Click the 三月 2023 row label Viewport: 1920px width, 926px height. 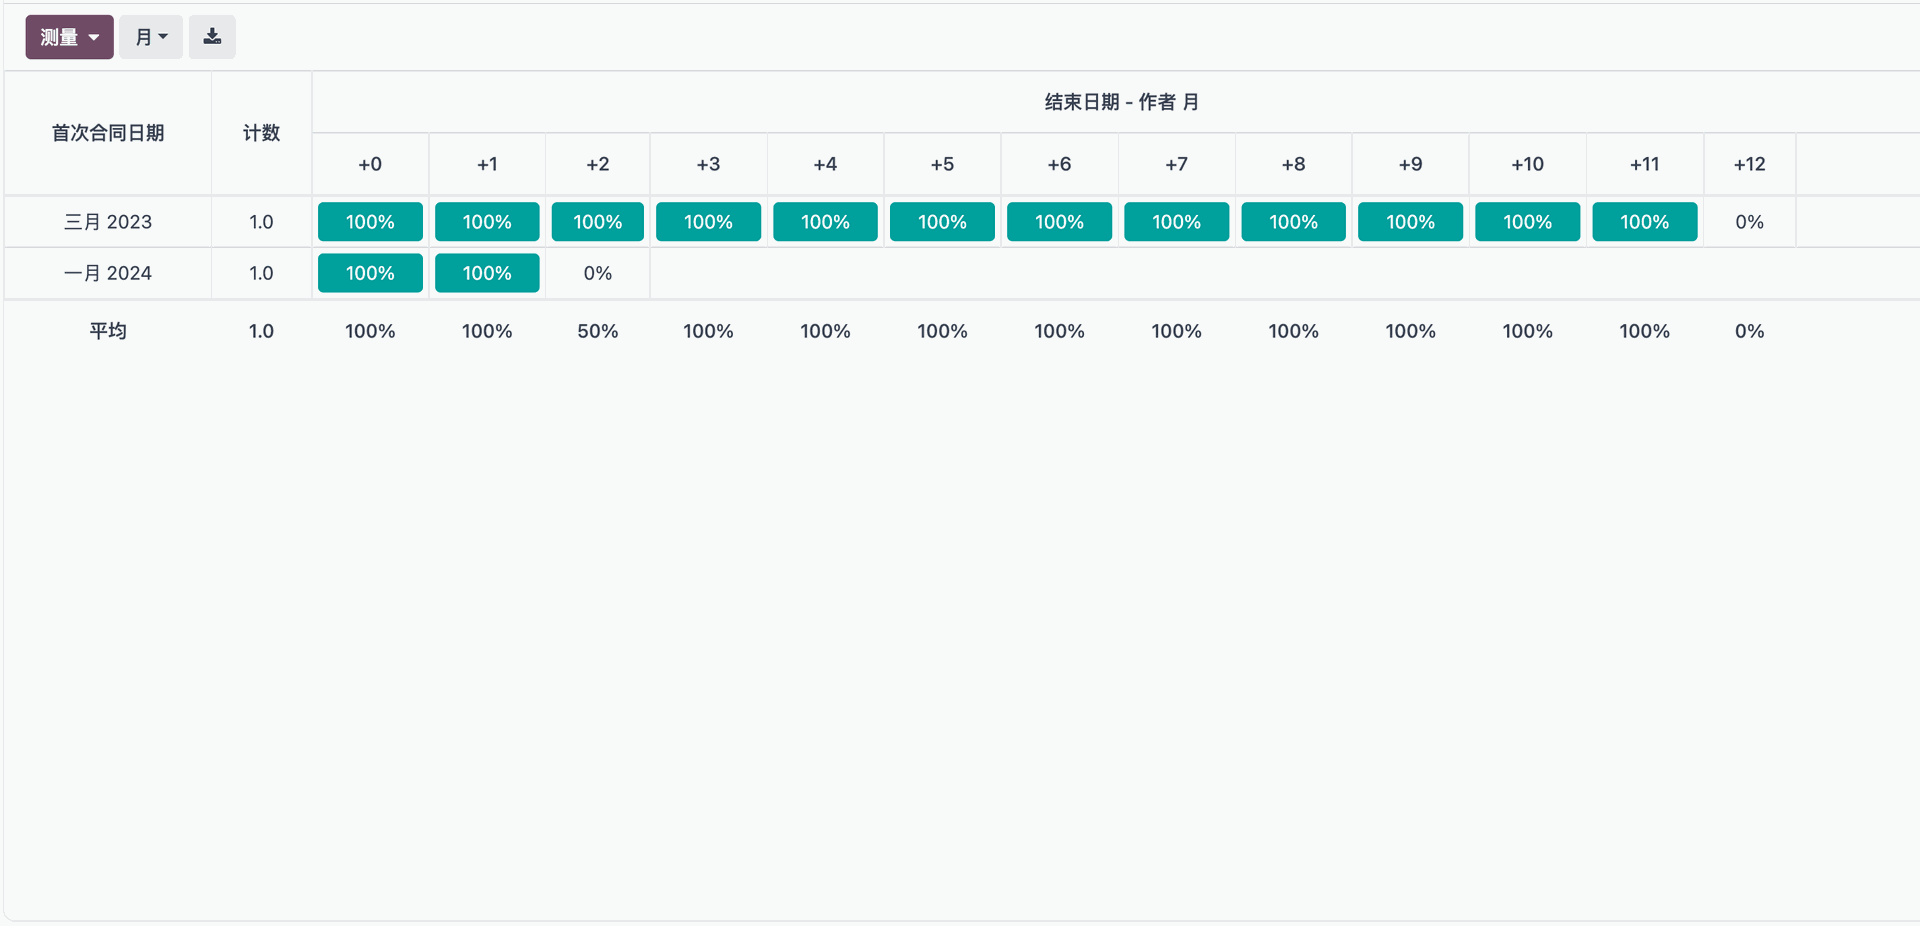pyautogui.click(x=108, y=222)
